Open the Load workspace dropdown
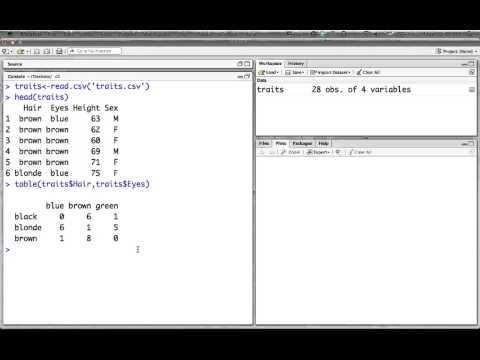This screenshot has width=480, height=360. (269, 72)
